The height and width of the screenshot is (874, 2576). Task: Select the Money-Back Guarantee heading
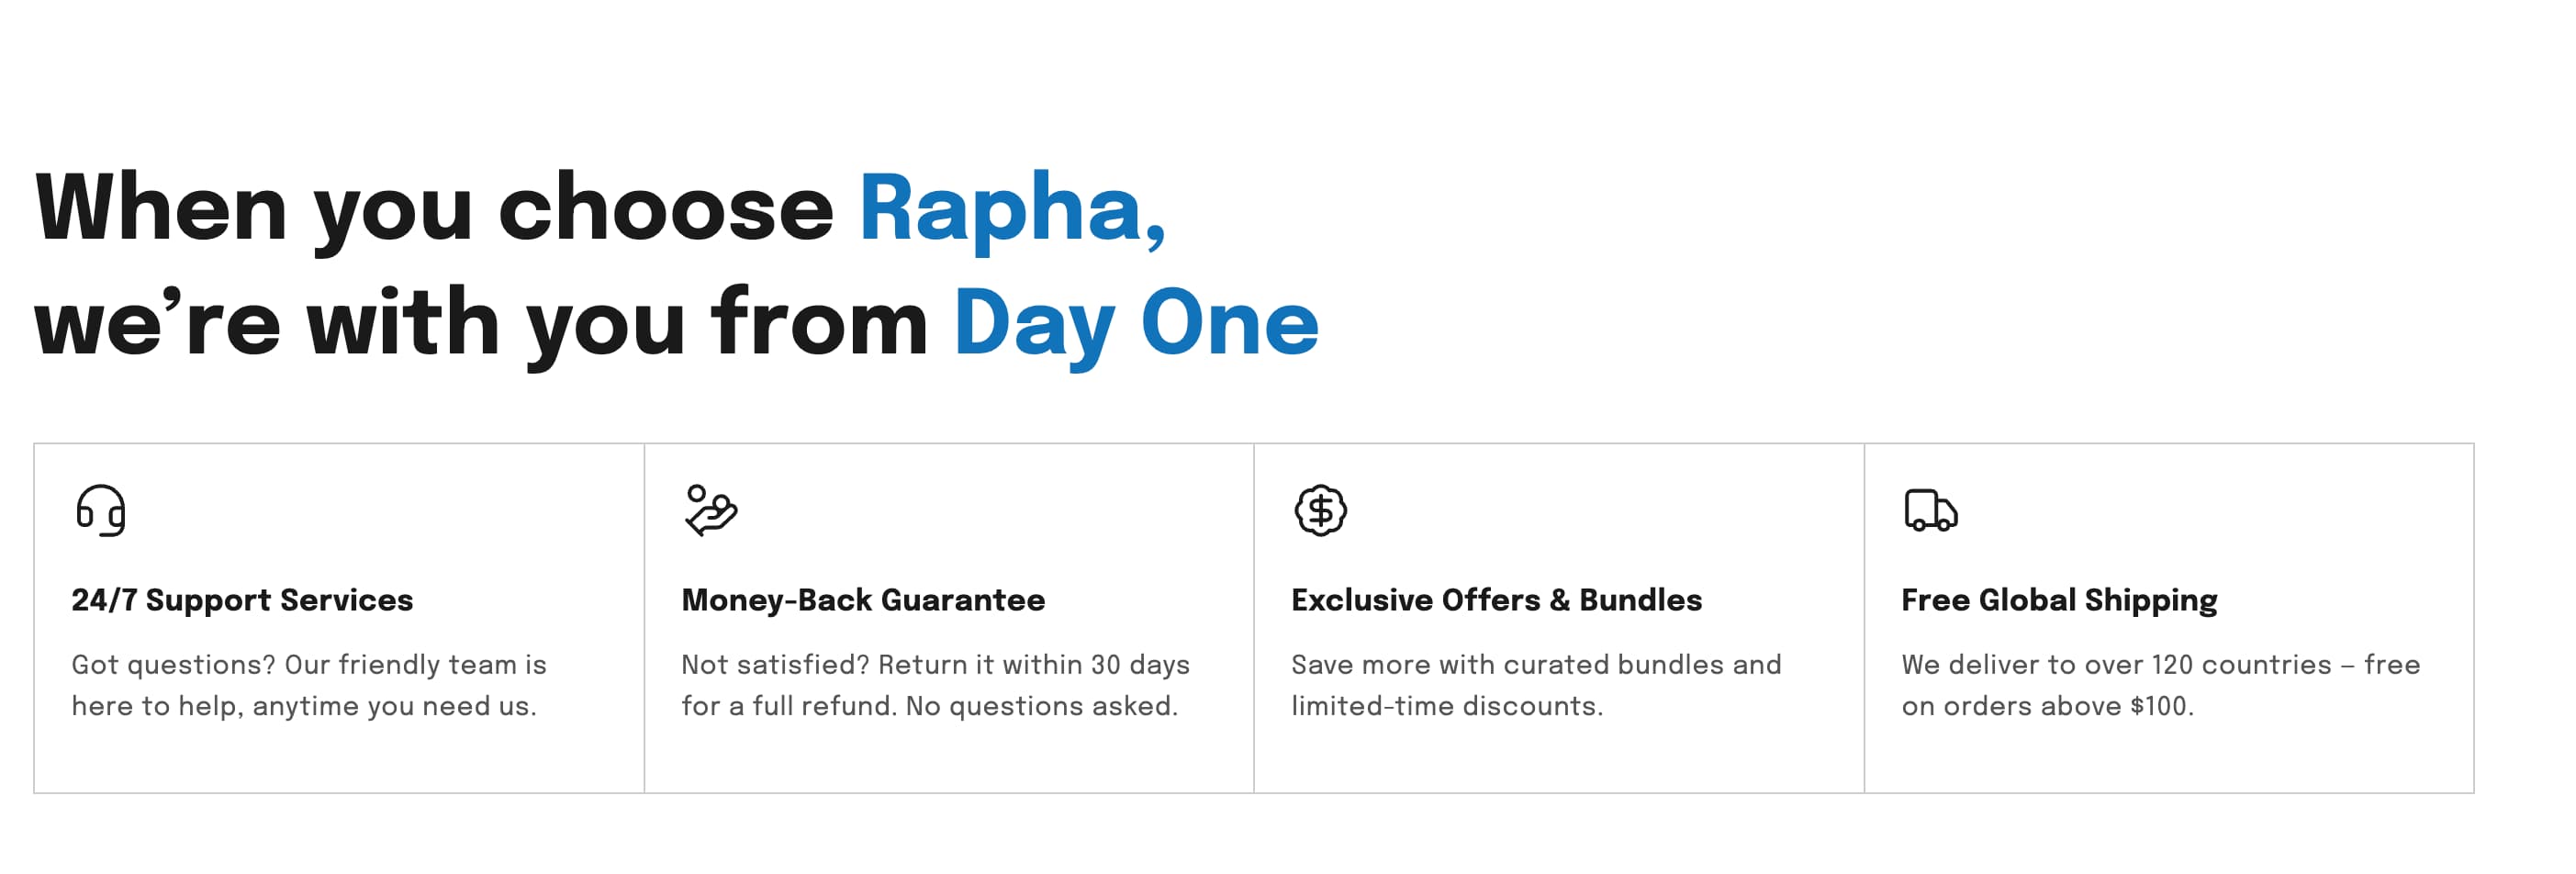(x=863, y=600)
